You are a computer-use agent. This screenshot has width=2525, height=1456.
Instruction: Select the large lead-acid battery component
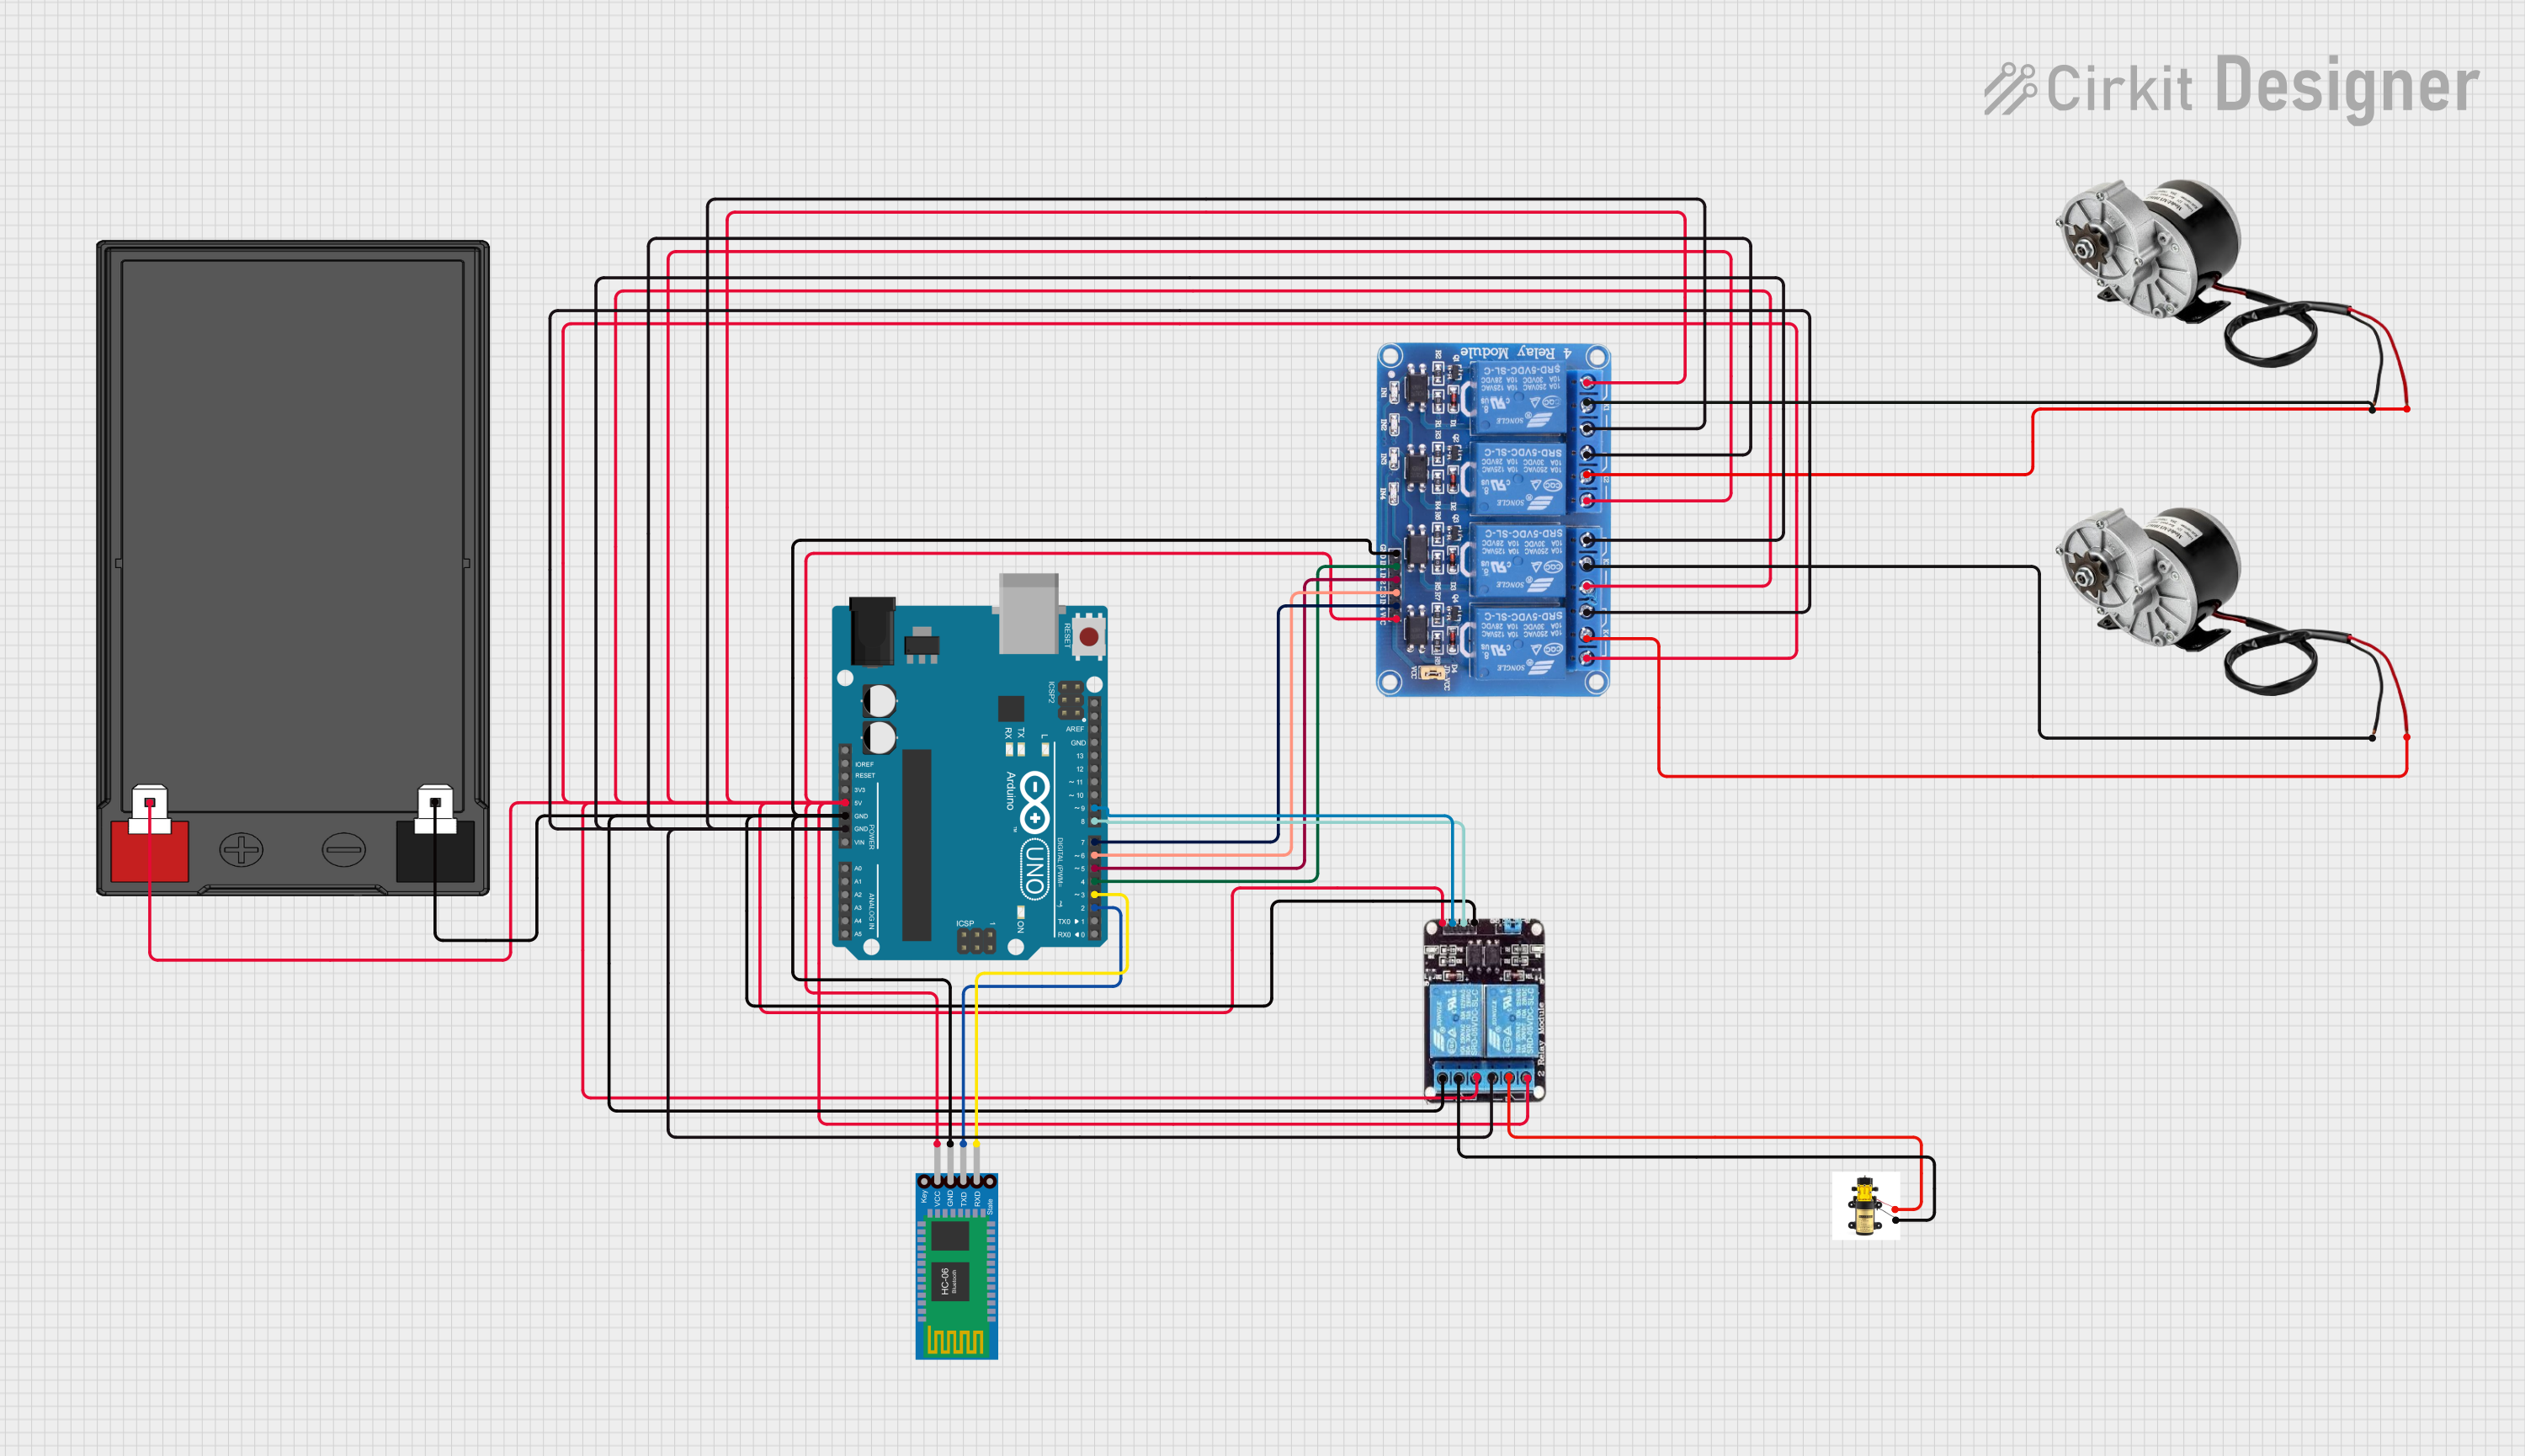point(293,567)
